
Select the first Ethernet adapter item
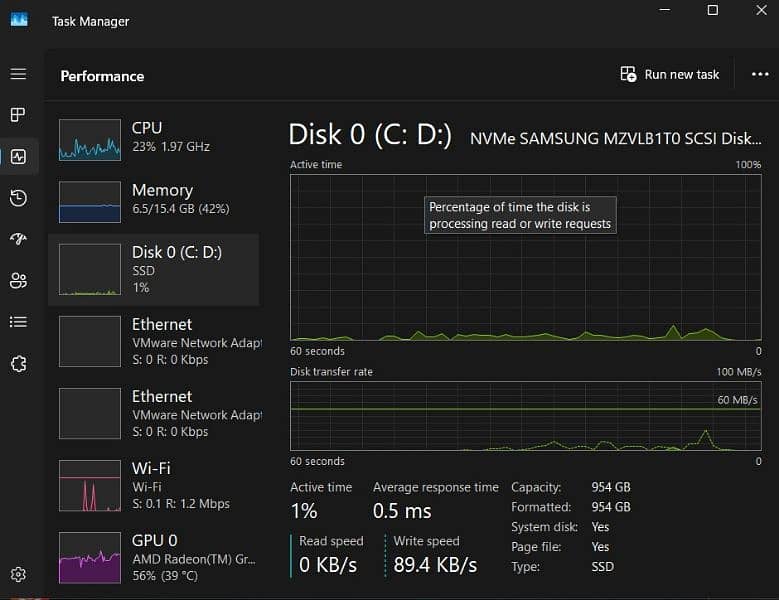[153, 341]
